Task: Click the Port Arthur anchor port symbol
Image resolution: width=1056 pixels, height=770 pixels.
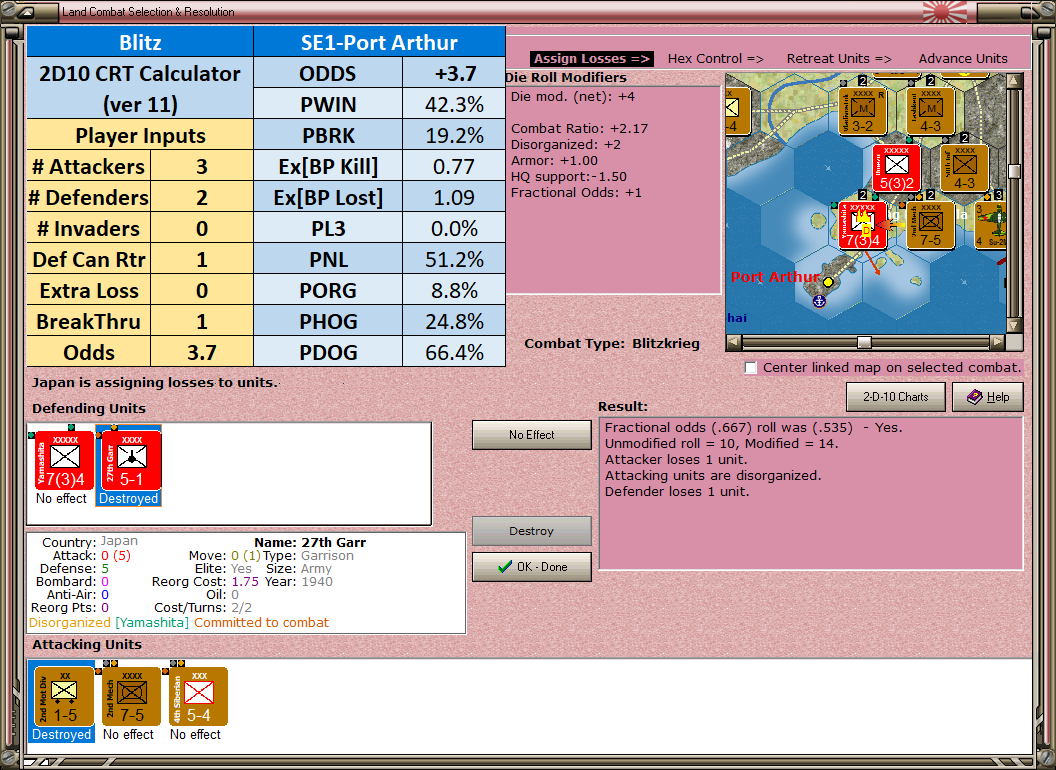Action: tap(819, 301)
